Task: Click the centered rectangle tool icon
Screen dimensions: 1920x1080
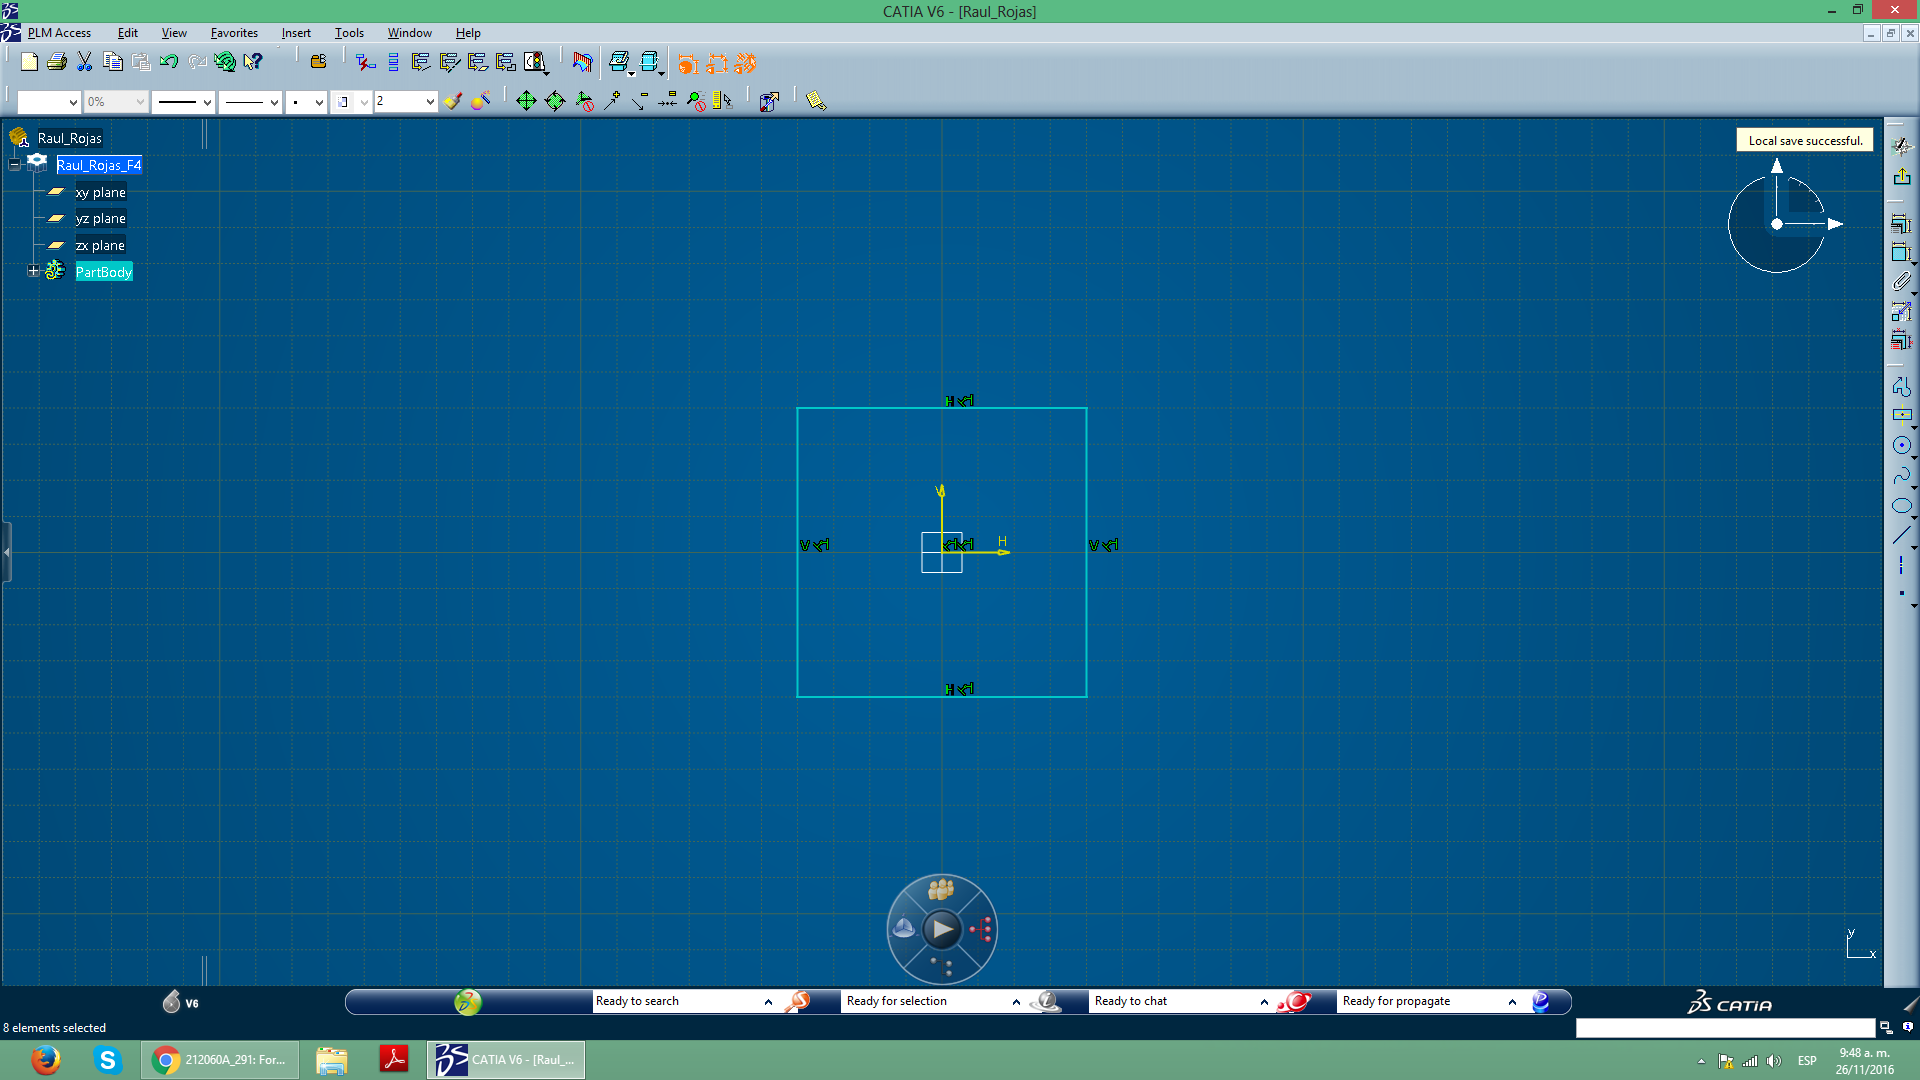Action: pos(1901,416)
